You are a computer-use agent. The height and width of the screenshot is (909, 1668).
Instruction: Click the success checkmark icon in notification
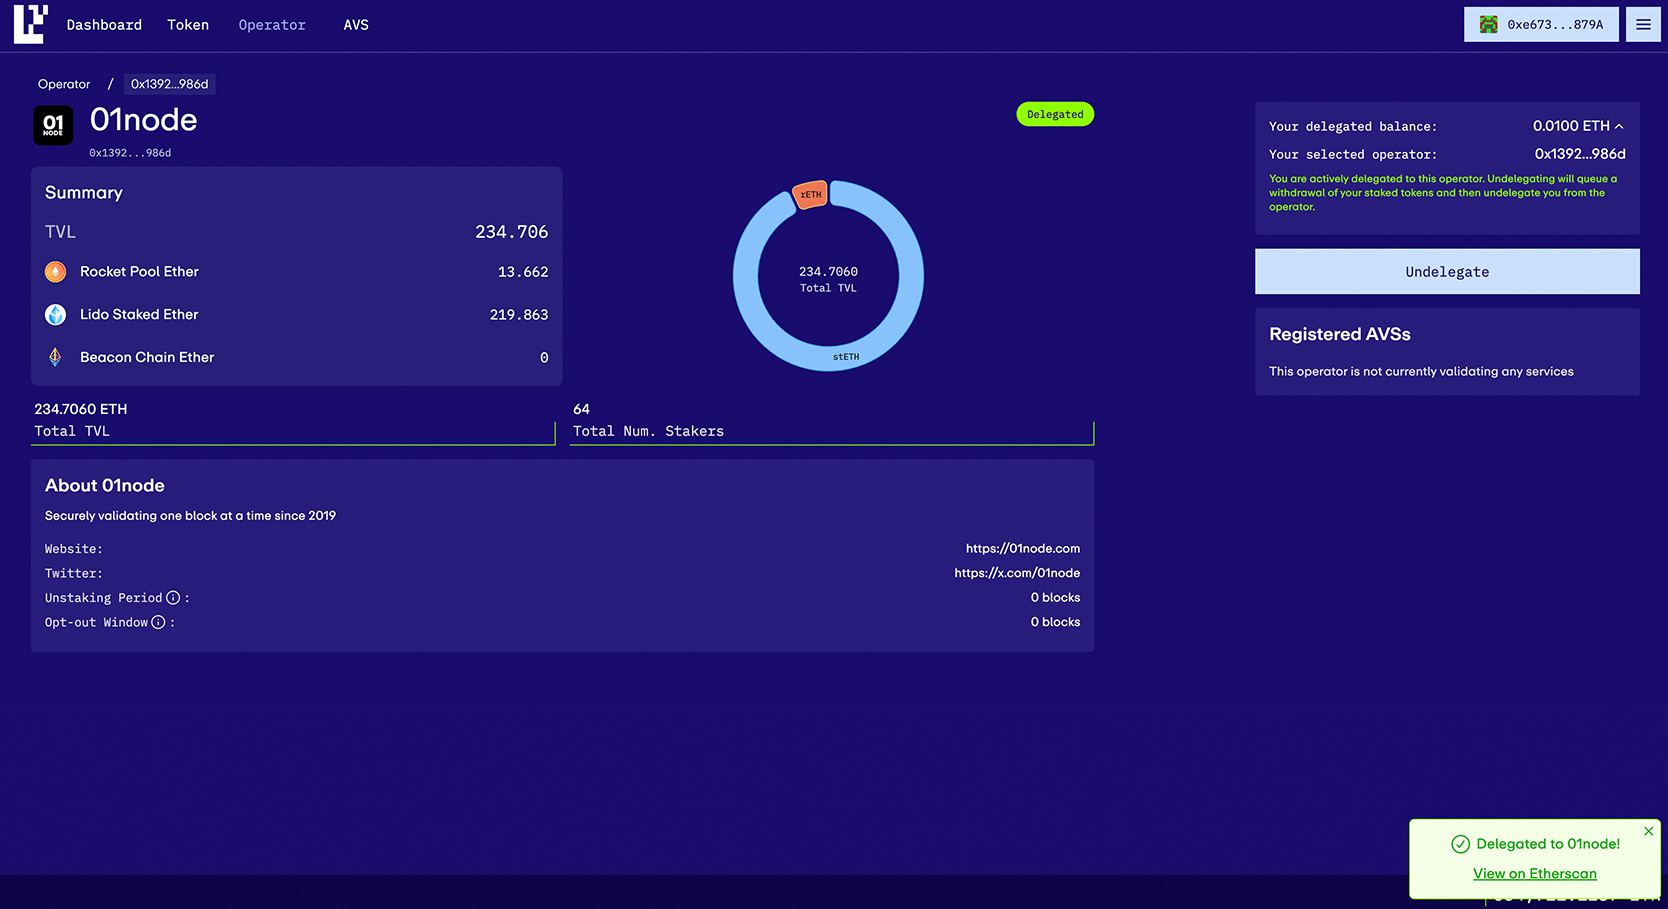click(x=1460, y=844)
